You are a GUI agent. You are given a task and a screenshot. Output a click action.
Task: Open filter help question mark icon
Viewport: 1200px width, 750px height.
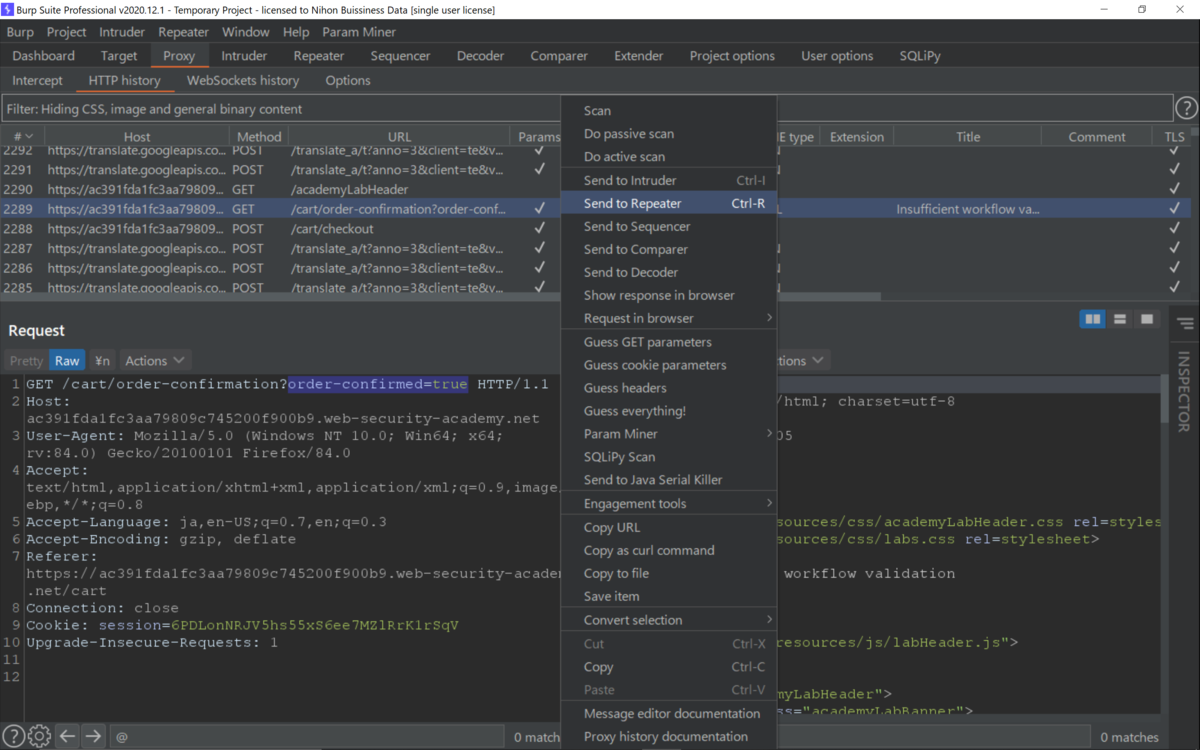1186,108
